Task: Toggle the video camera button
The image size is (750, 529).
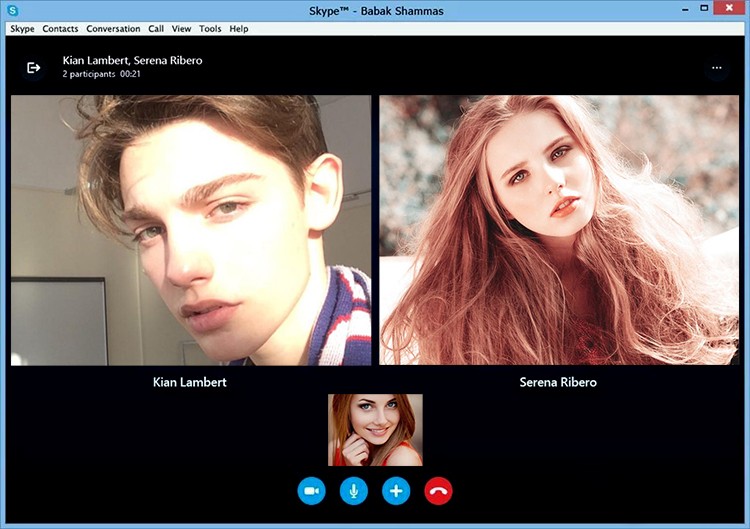Action: pos(311,491)
